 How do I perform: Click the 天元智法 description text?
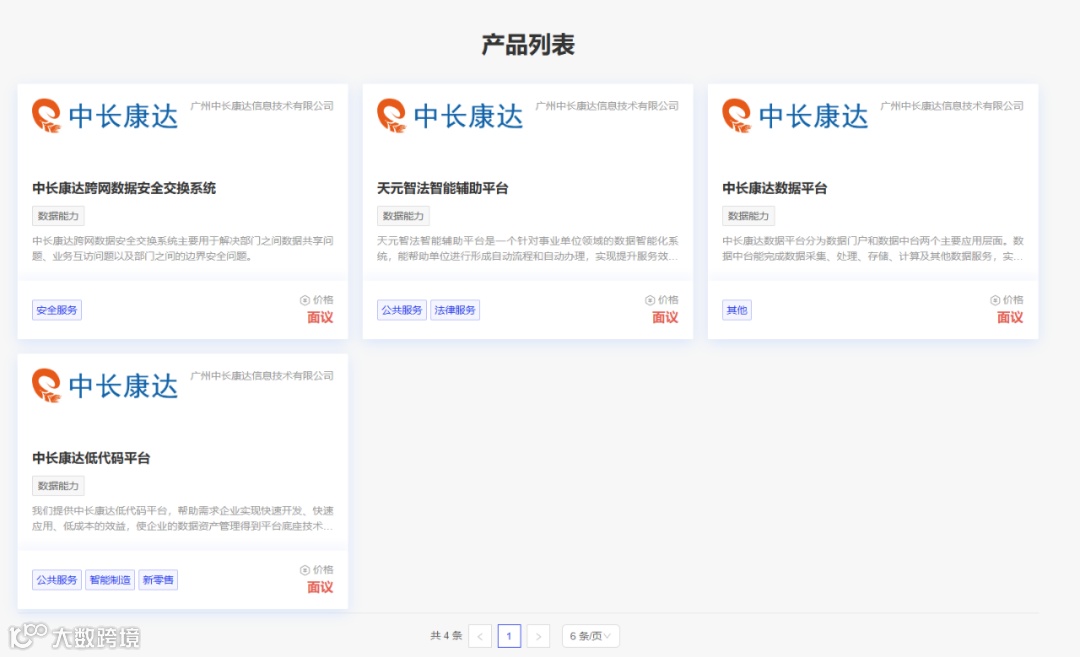[x=528, y=249]
